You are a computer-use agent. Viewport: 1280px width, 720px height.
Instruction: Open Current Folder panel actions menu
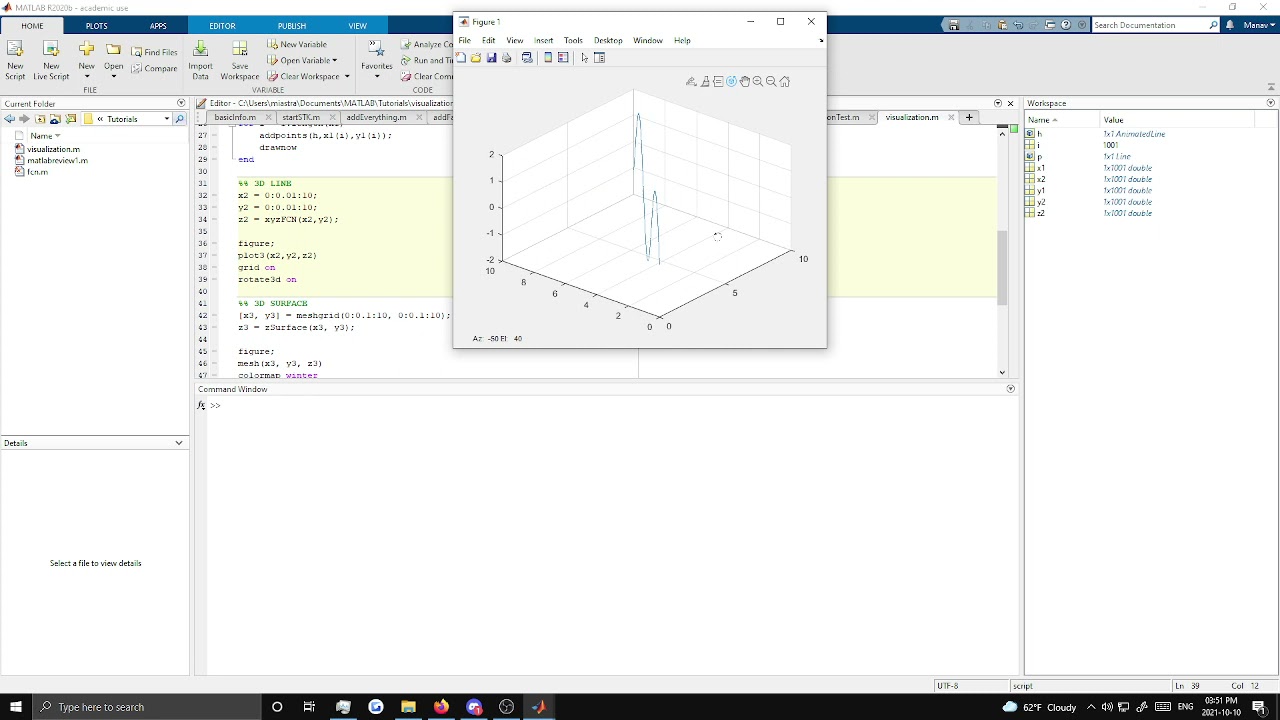coord(181,103)
